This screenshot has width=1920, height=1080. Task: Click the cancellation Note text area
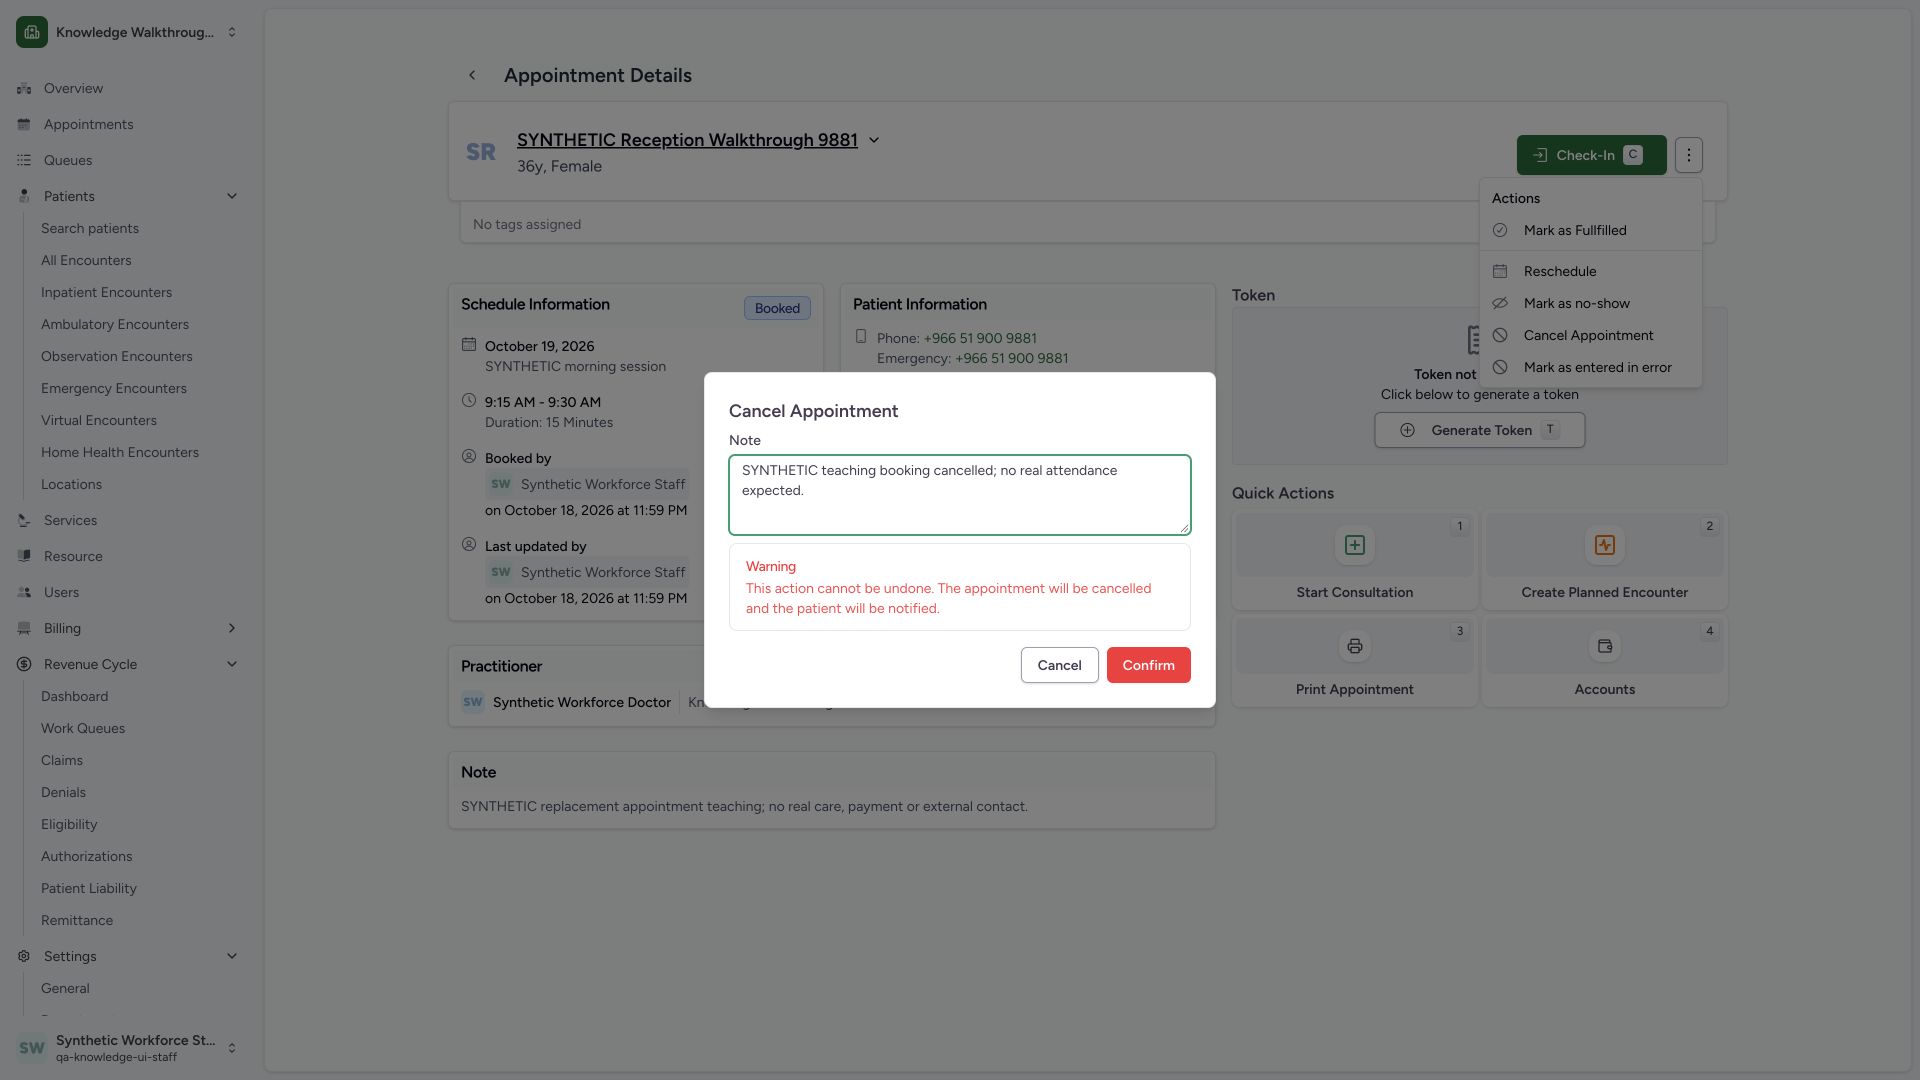[960, 495]
